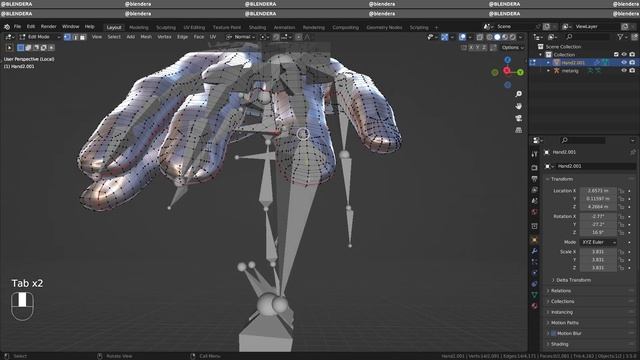Open the UV menu
The image size is (640, 360).
(x=213, y=37)
